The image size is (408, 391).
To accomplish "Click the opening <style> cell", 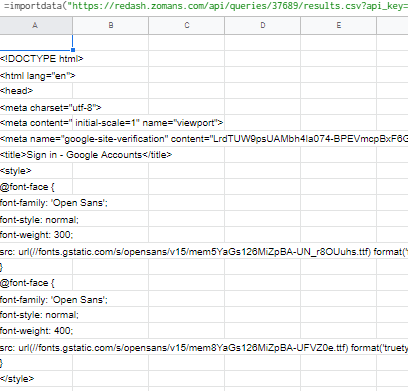I will (x=36, y=171).
